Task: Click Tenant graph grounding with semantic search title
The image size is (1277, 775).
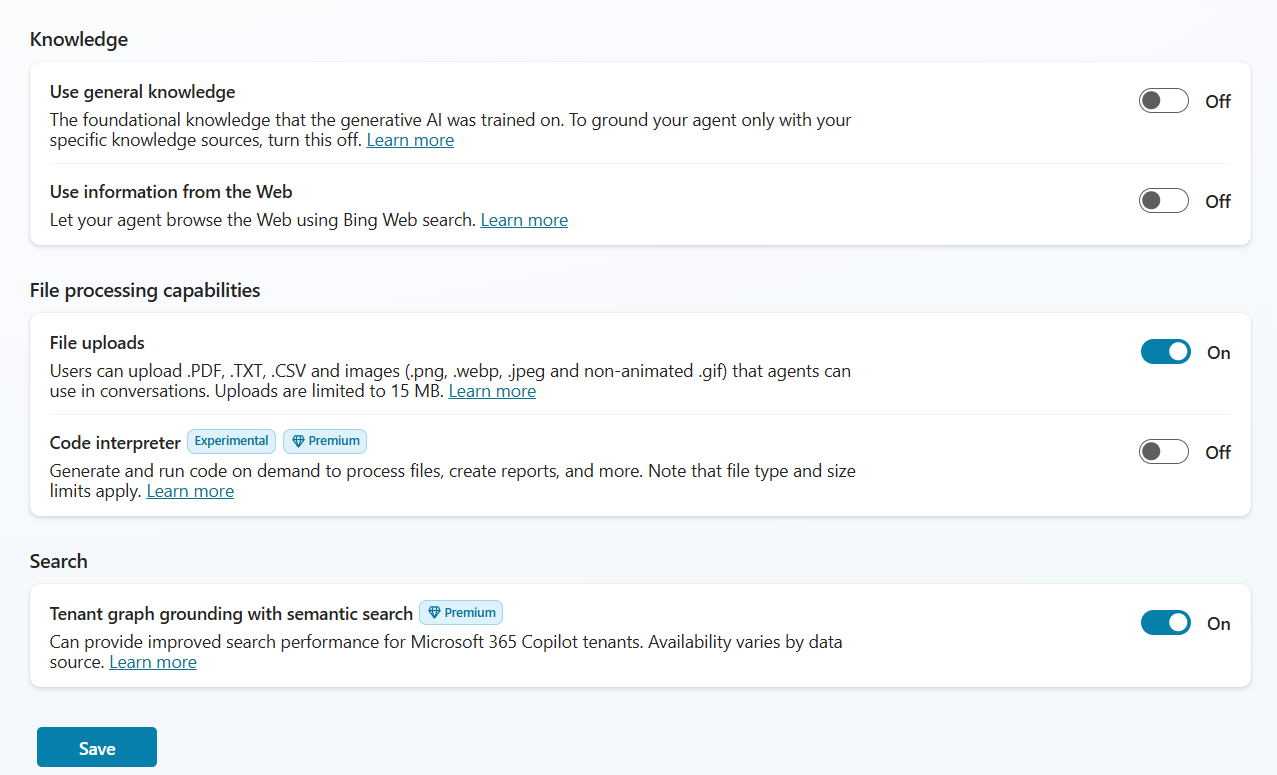Action: (231, 613)
